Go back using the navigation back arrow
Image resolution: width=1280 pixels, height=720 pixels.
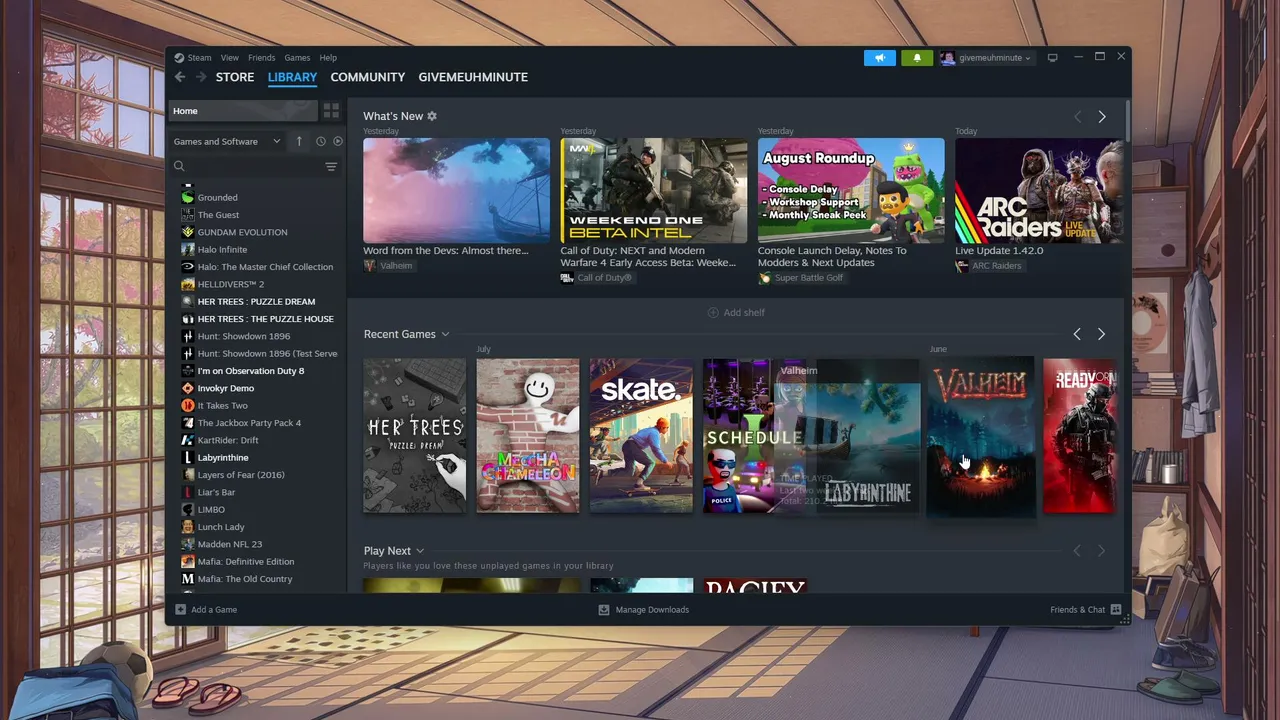[x=180, y=77]
